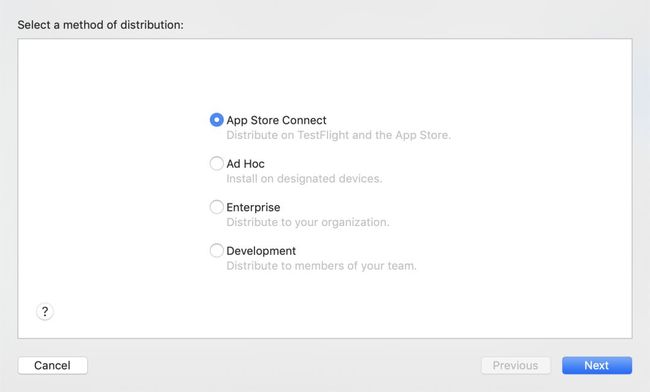
Task: Click the Next button
Action: [597, 365]
